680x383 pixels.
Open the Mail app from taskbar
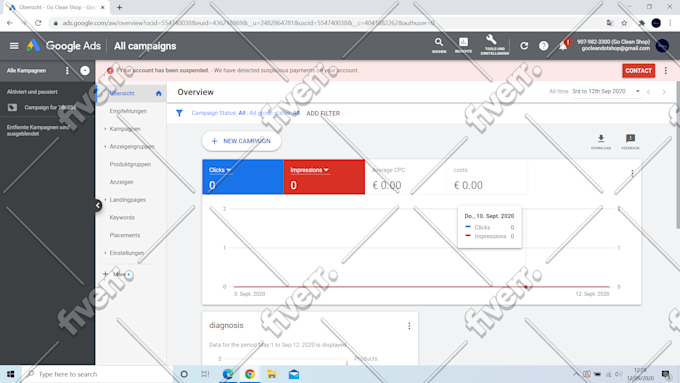[x=294, y=374]
